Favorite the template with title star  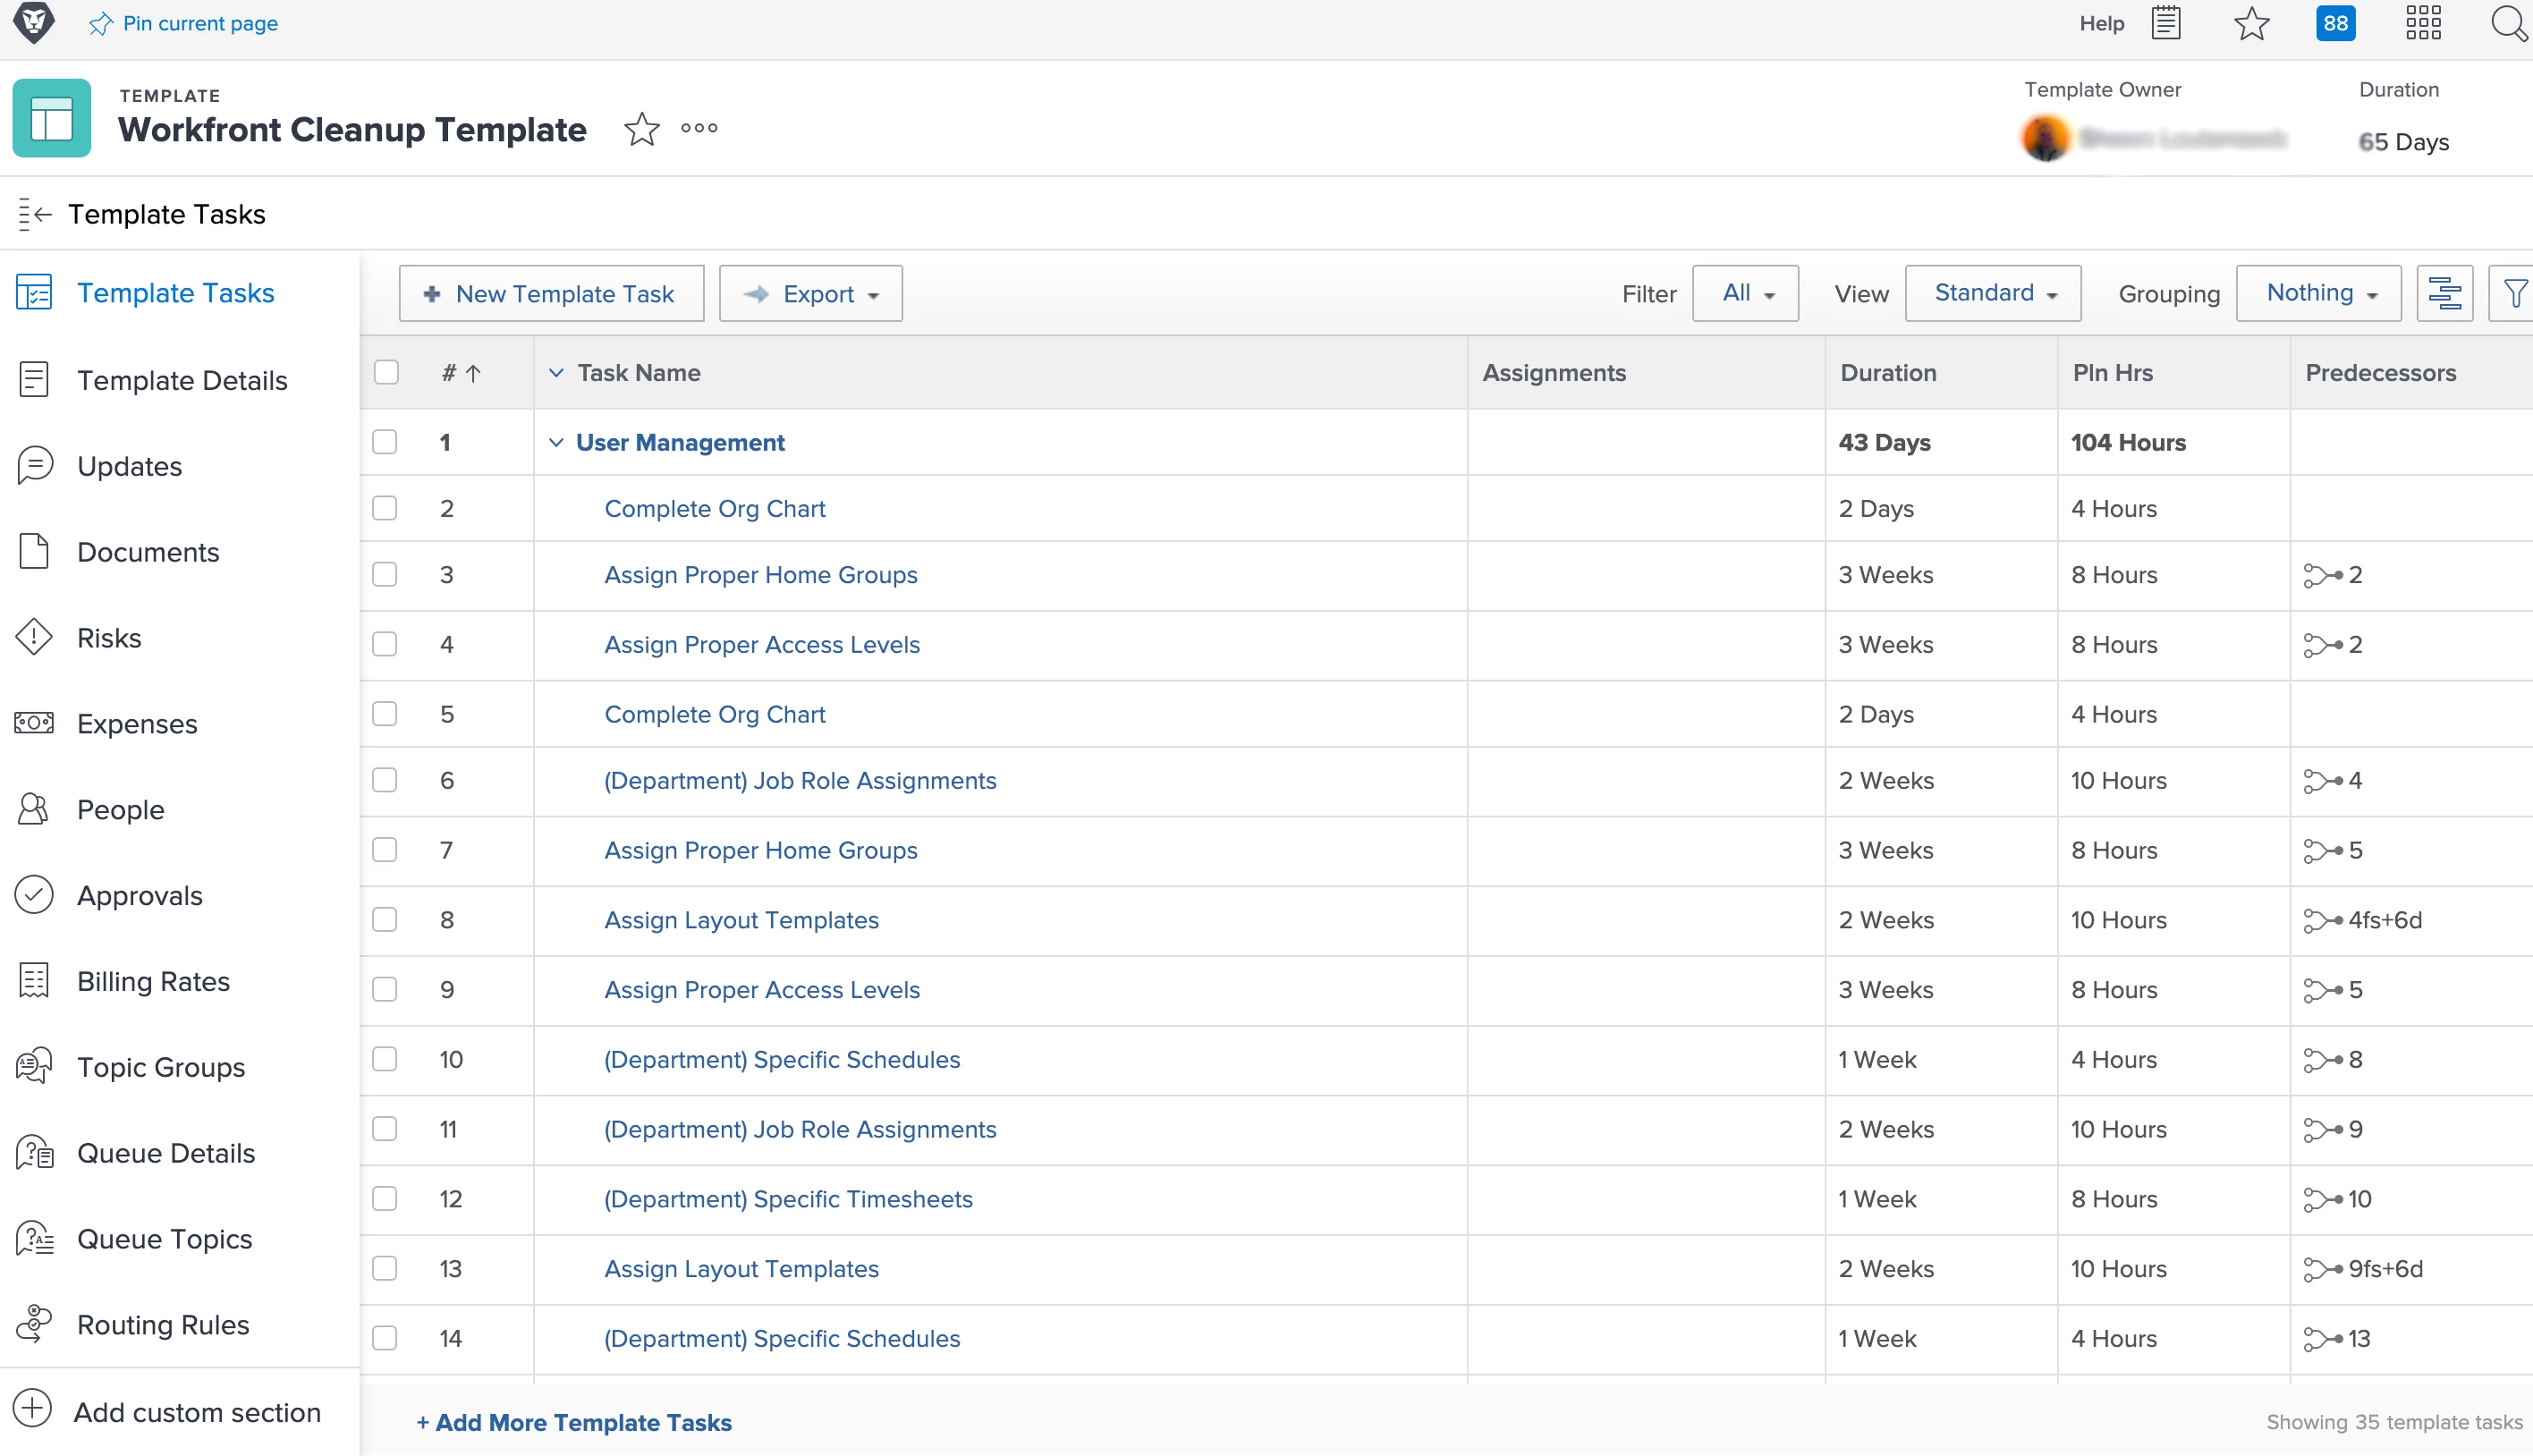tap(641, 129)
